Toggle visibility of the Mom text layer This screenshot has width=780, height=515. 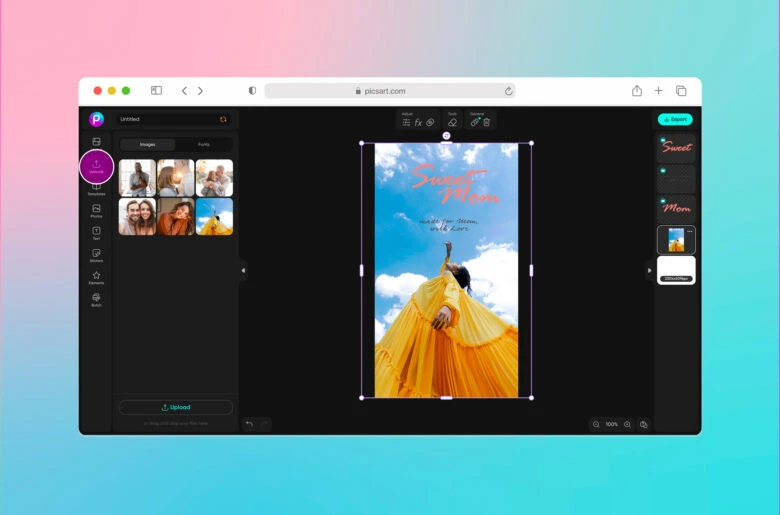click(x=662, y=200)
